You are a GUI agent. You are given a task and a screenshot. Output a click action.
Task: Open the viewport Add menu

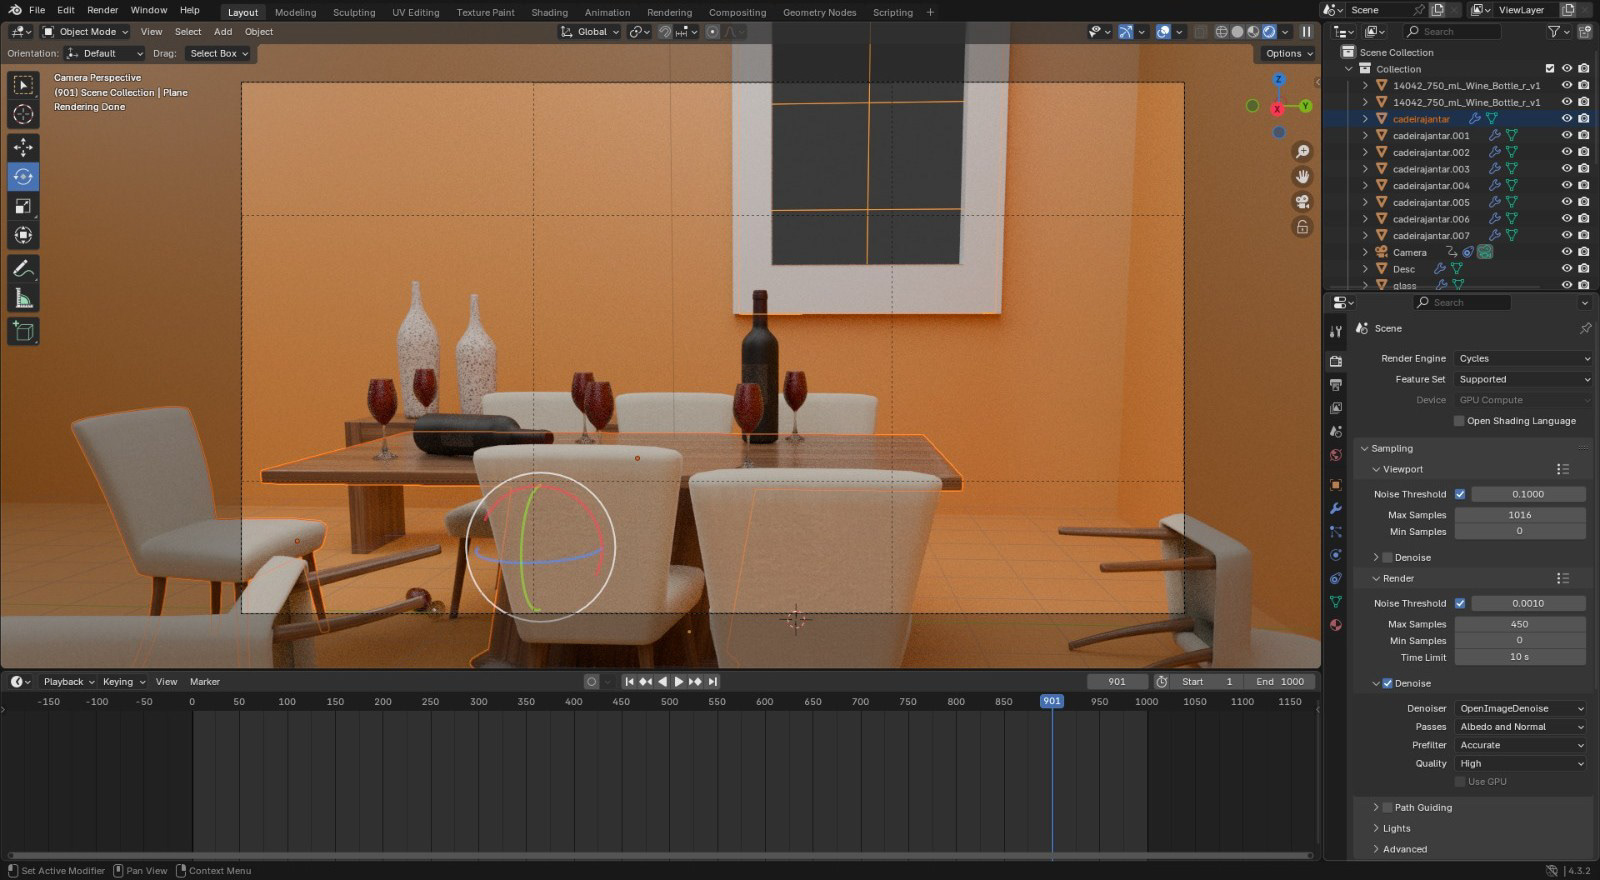(x=223, y=32)
